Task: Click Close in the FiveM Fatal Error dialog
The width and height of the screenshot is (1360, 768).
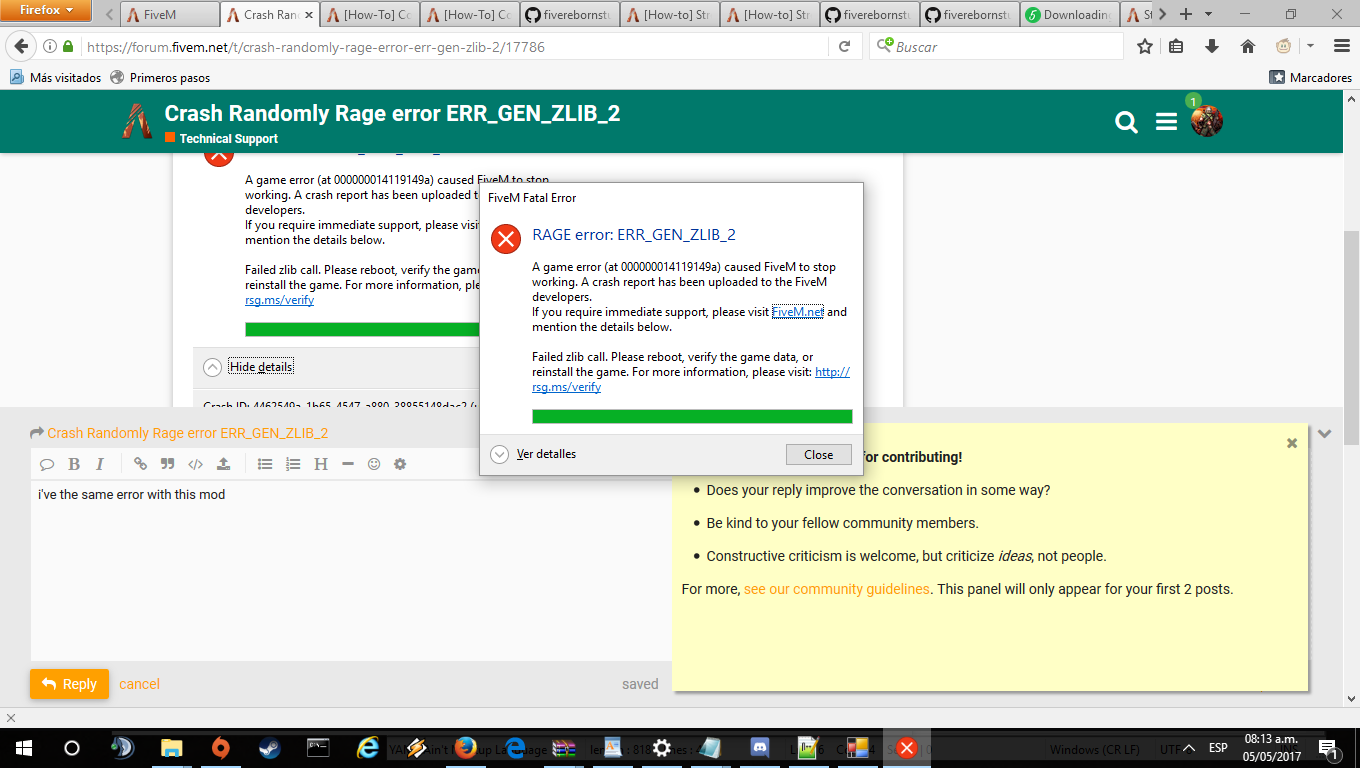Action: click(818, 454)
